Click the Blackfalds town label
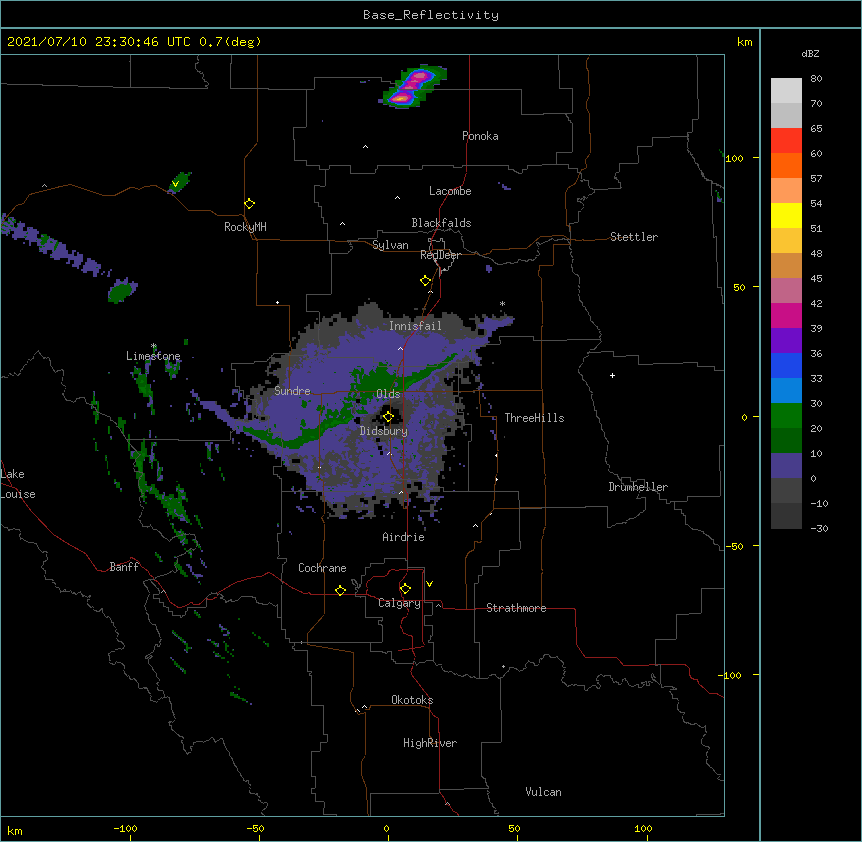Viewport: 862px width, 842px height. pos(441,223)
